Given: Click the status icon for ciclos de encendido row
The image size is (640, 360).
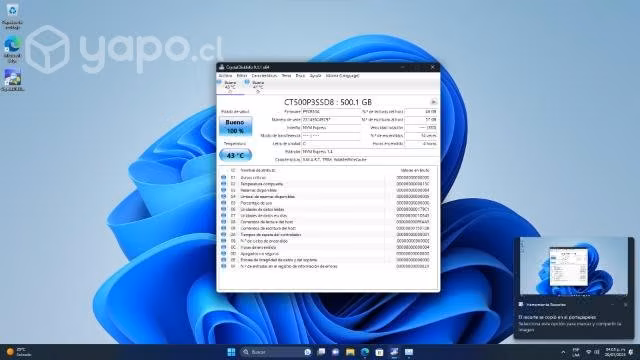Looking at the screenshot, I should pyautogui.click(x=223, y=241).
